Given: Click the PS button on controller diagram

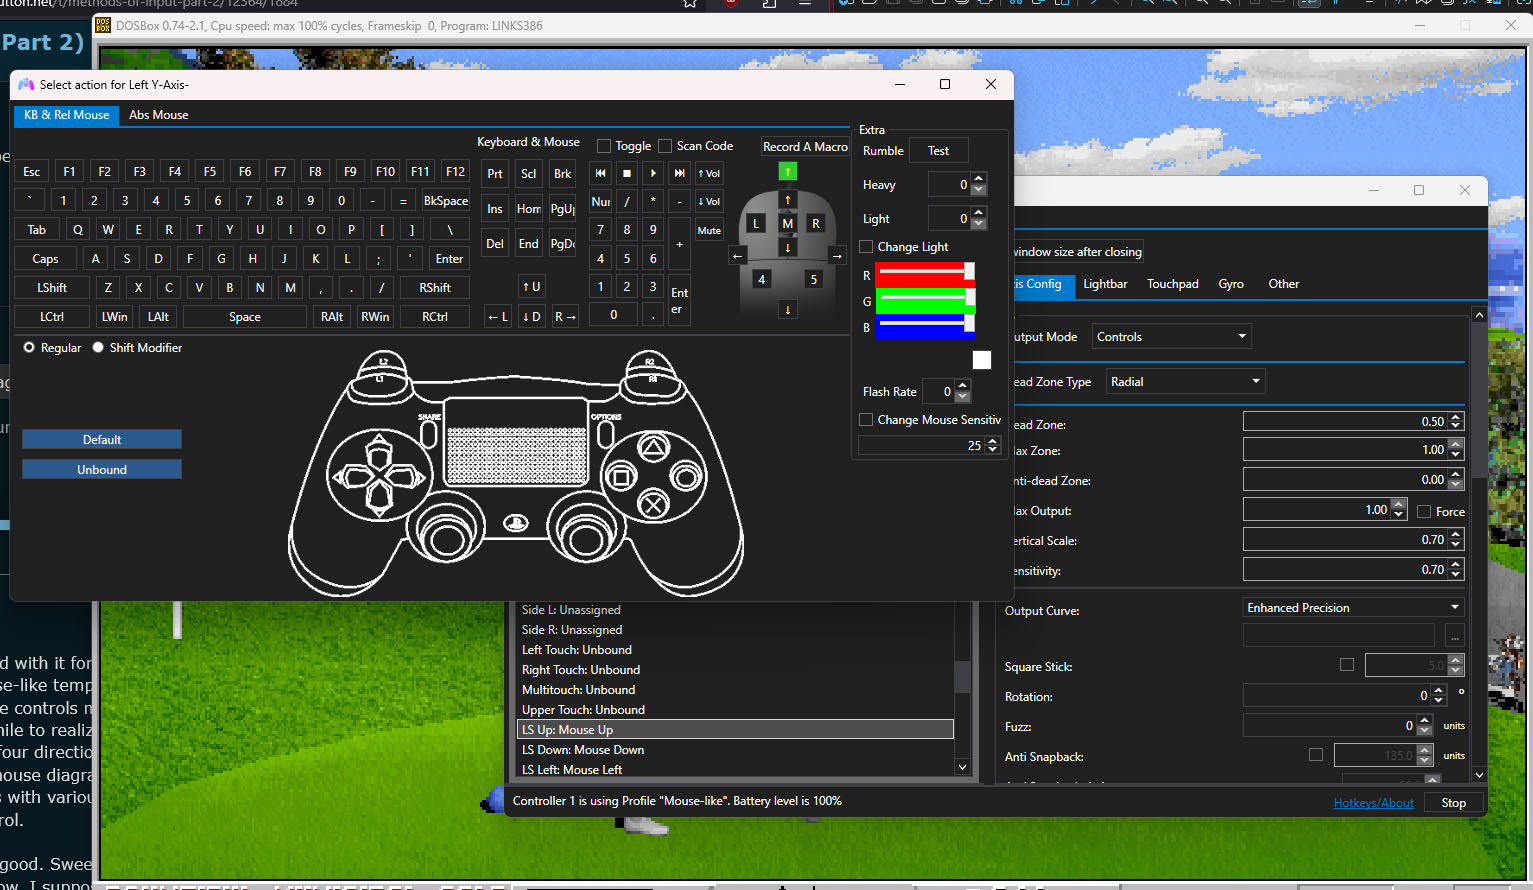Looking at the screenshot, I should pyautogui.click(x=516, y=523).
